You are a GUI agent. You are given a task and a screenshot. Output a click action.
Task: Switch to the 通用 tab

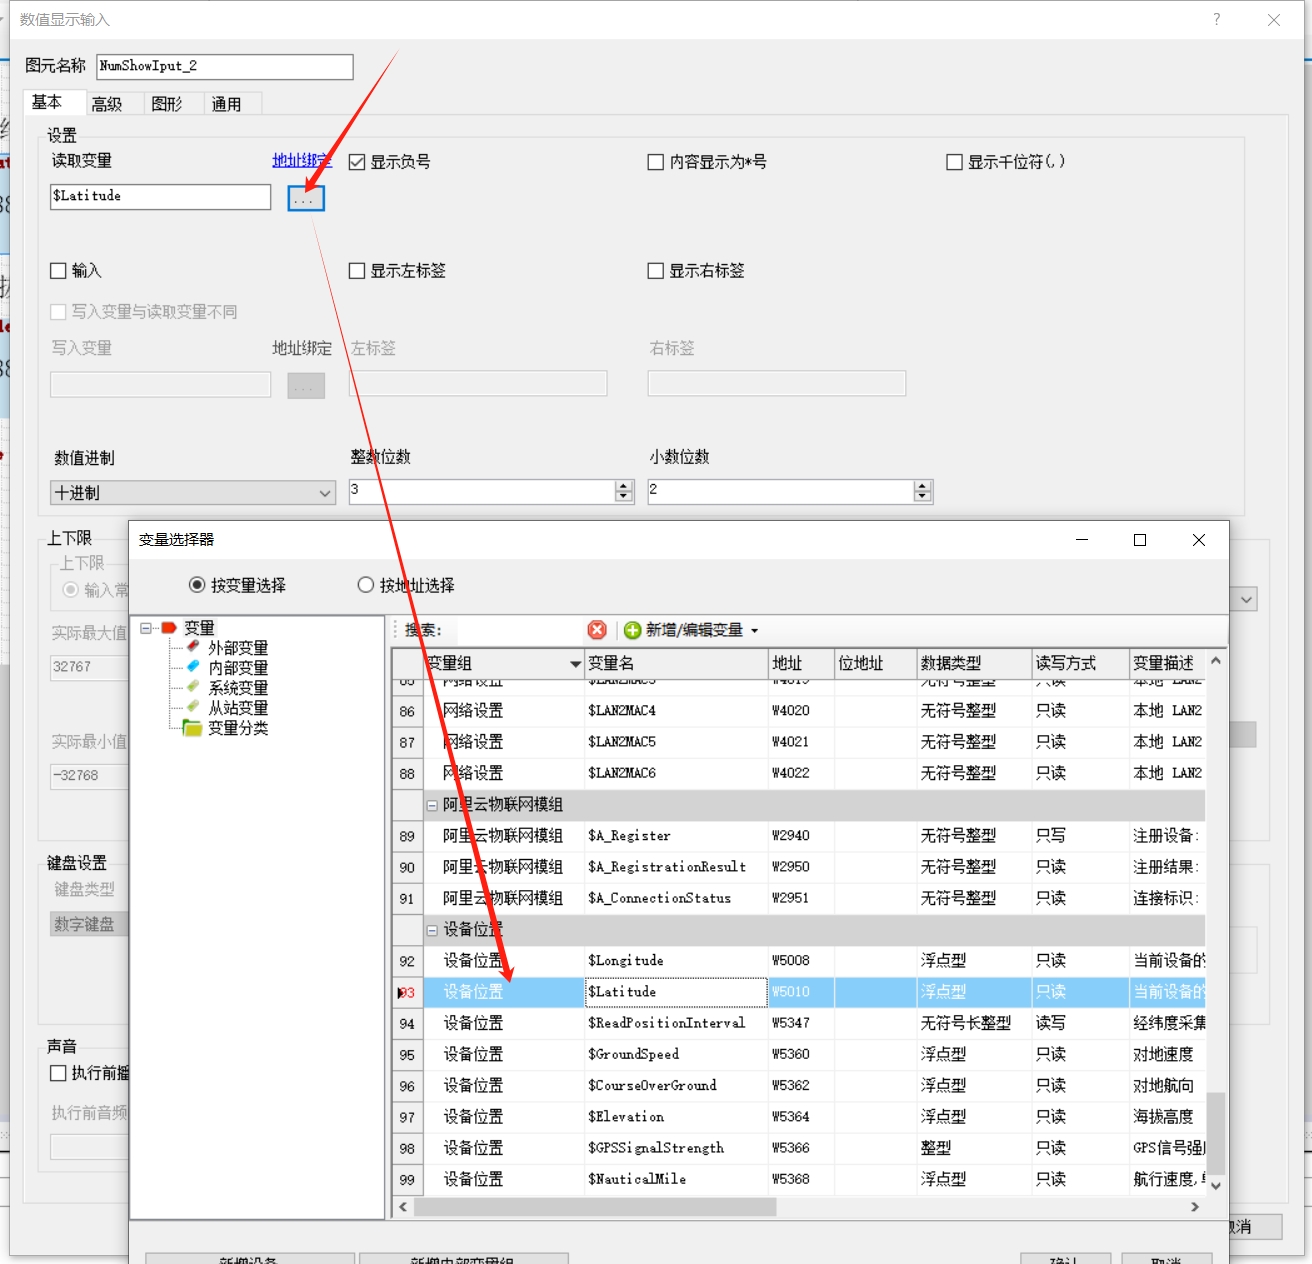point(227,104)
